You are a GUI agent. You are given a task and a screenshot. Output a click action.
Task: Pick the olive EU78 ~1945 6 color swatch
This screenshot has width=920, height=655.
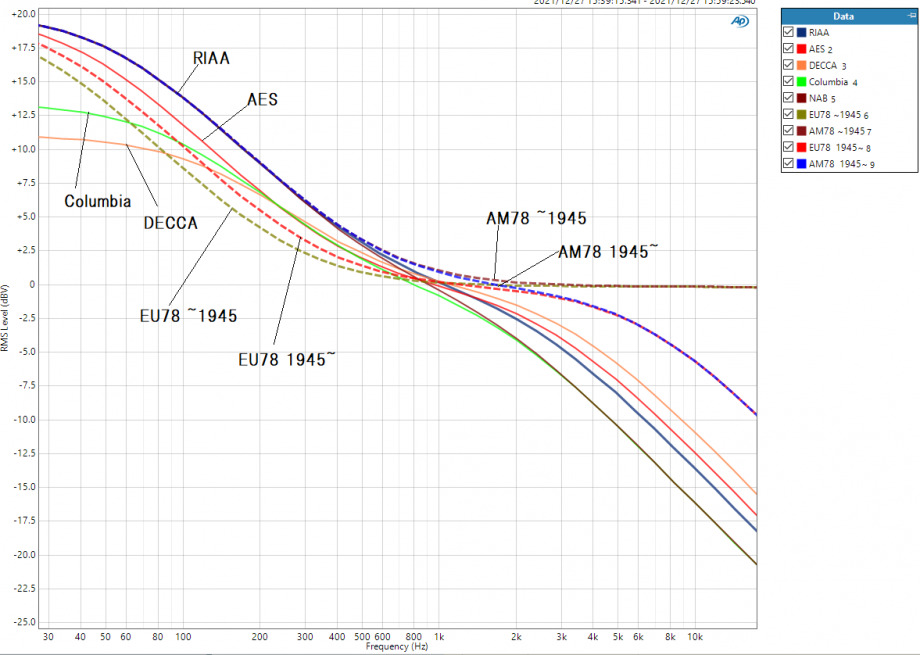(x=801, y=114)
